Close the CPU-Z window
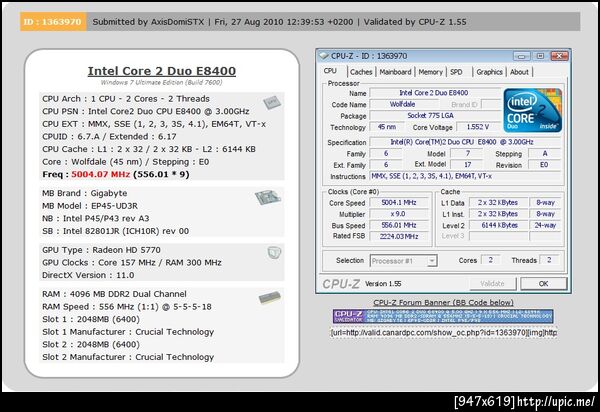 click(559, 56)
